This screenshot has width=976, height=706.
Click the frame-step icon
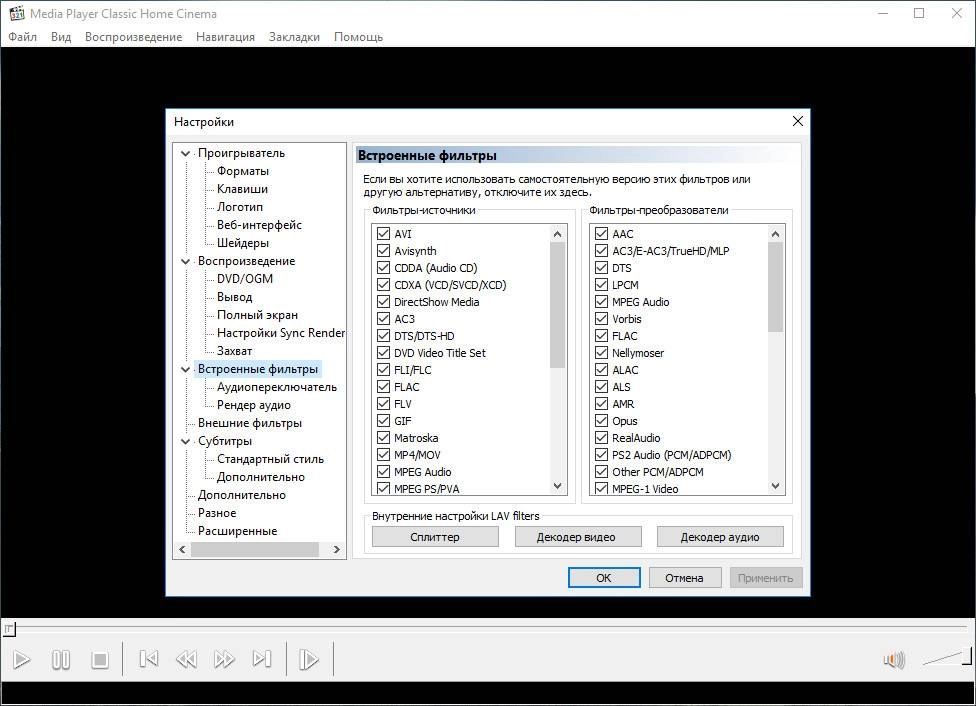click(309, 659)
